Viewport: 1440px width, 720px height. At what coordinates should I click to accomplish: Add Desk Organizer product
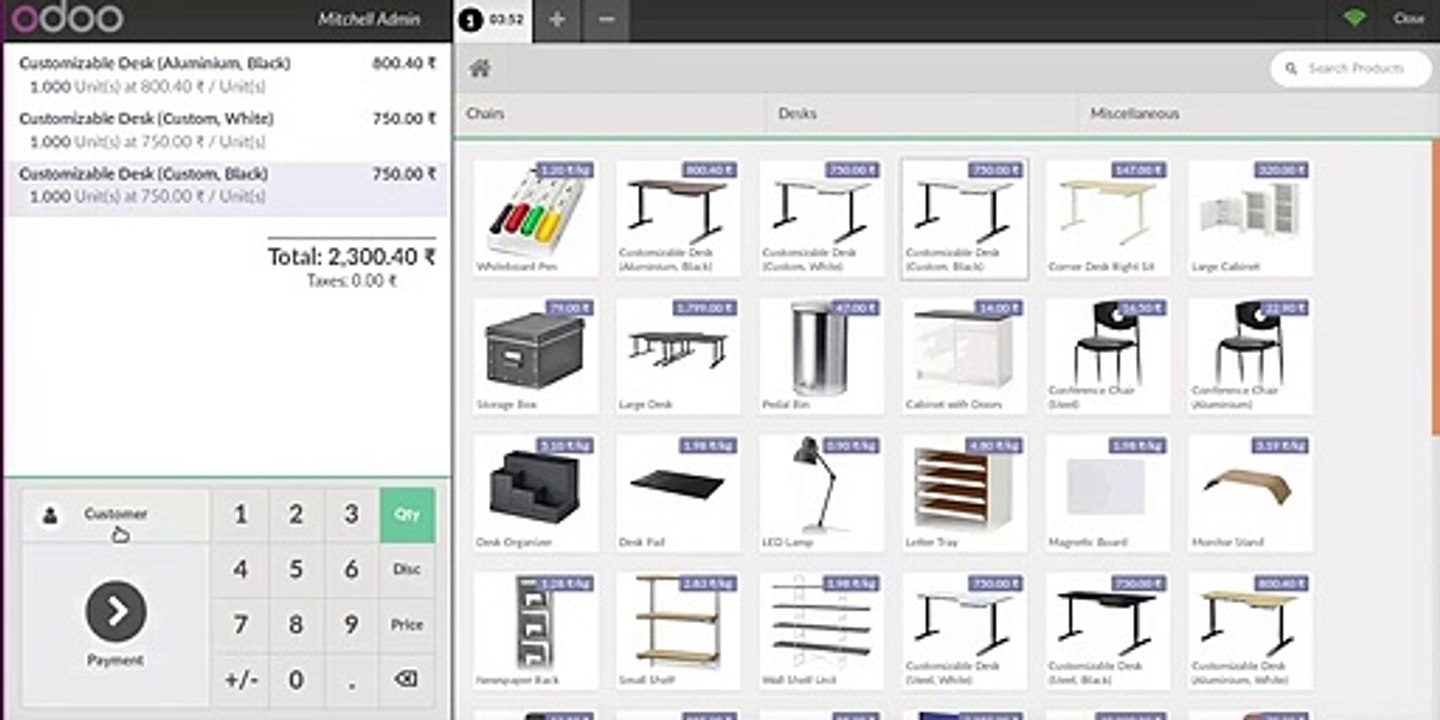pyautogui.click(x=536, y=493)
